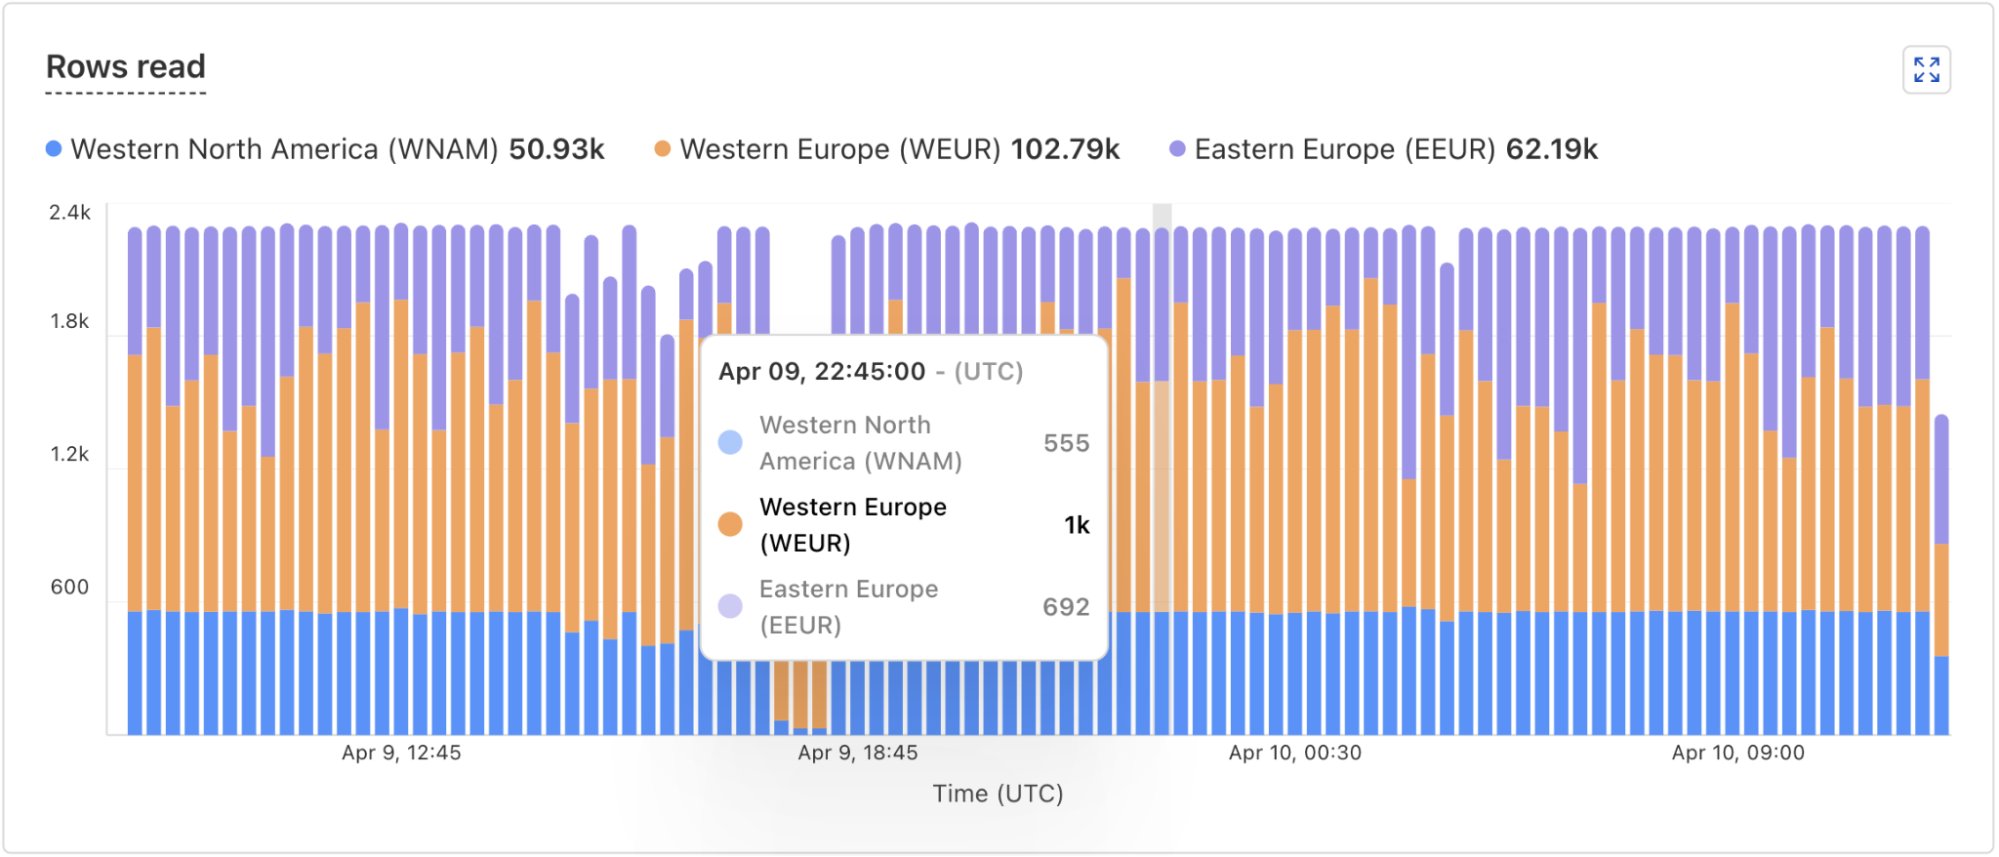
Task: Click the orange WEUR legend dot
Action: [662, 149]
